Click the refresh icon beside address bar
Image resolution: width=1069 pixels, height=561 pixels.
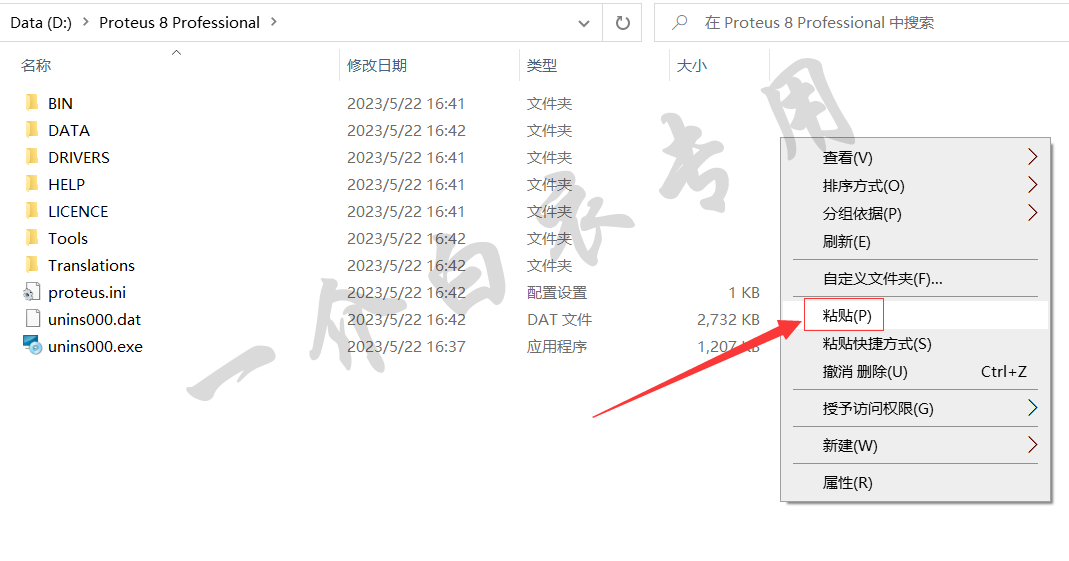(622, 23)
